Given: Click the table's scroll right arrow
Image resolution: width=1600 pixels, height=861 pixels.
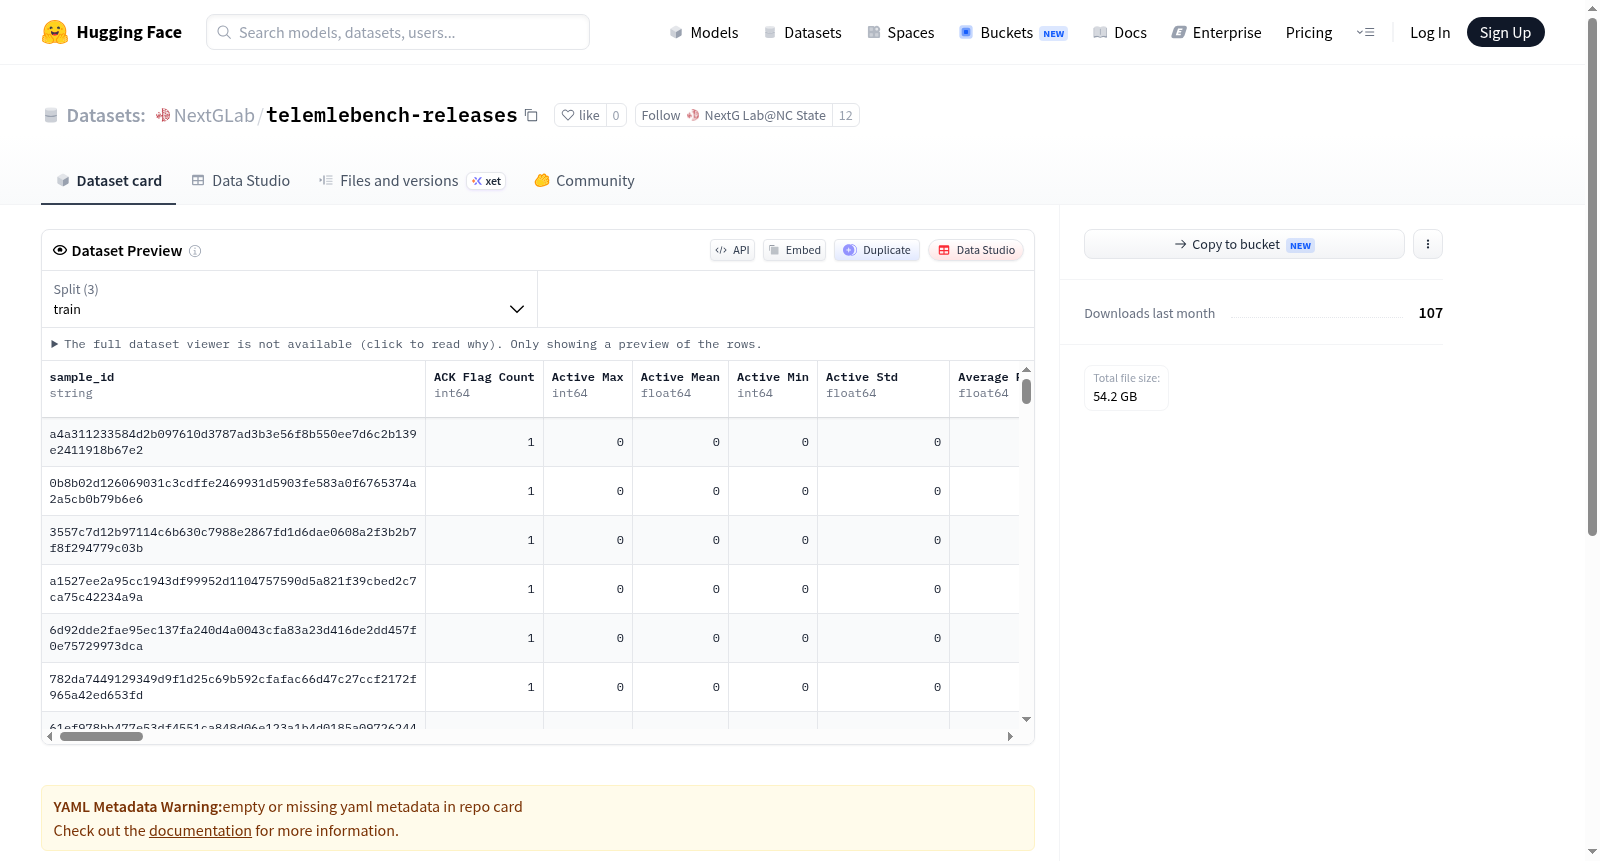Looking at the screenshot, I should 1010,736.
